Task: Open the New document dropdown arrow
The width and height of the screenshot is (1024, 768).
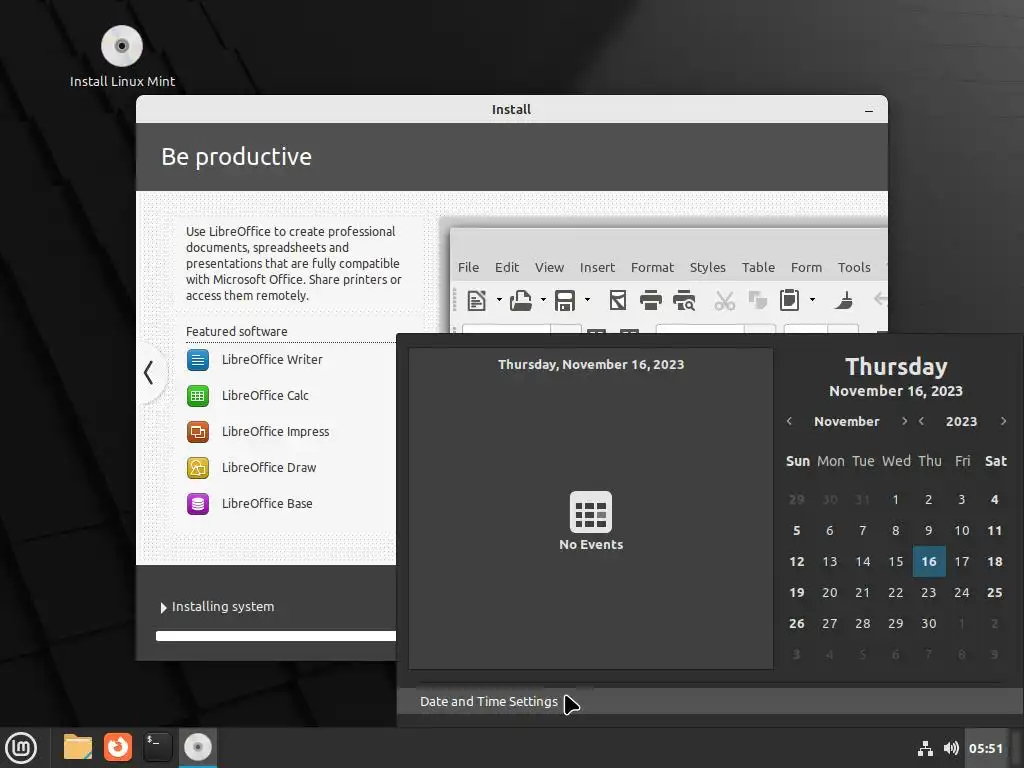Action: (x=499, y=300)
